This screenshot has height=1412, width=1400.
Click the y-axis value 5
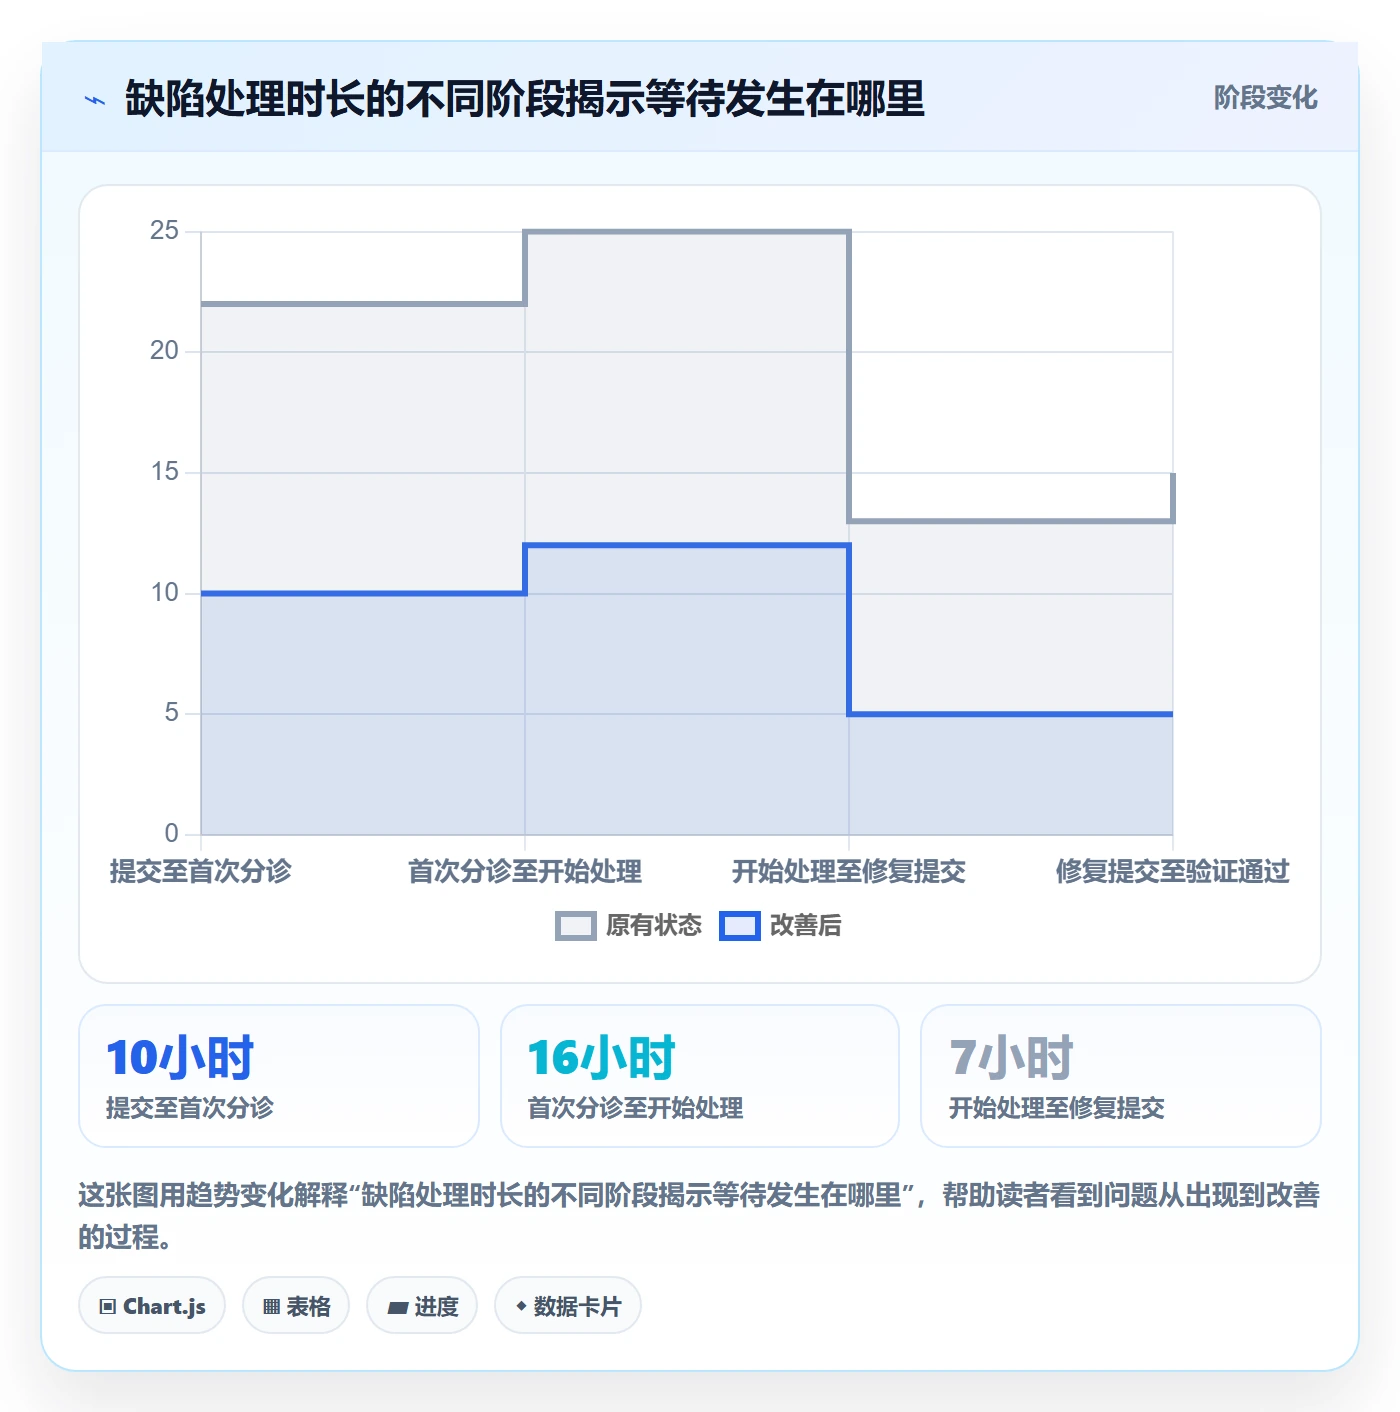[171, 713]
